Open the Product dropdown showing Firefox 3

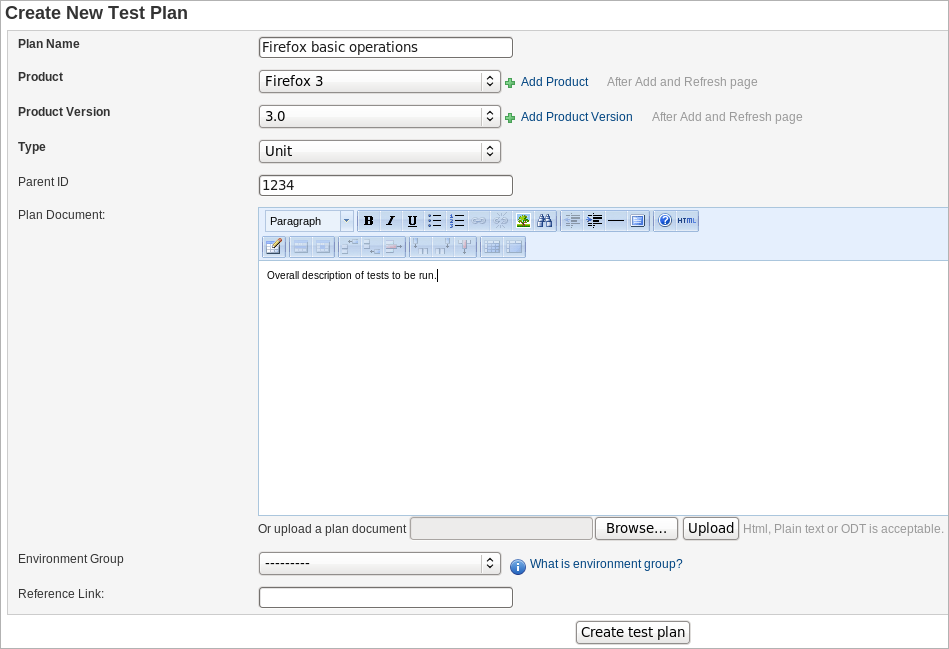[379, 82]
